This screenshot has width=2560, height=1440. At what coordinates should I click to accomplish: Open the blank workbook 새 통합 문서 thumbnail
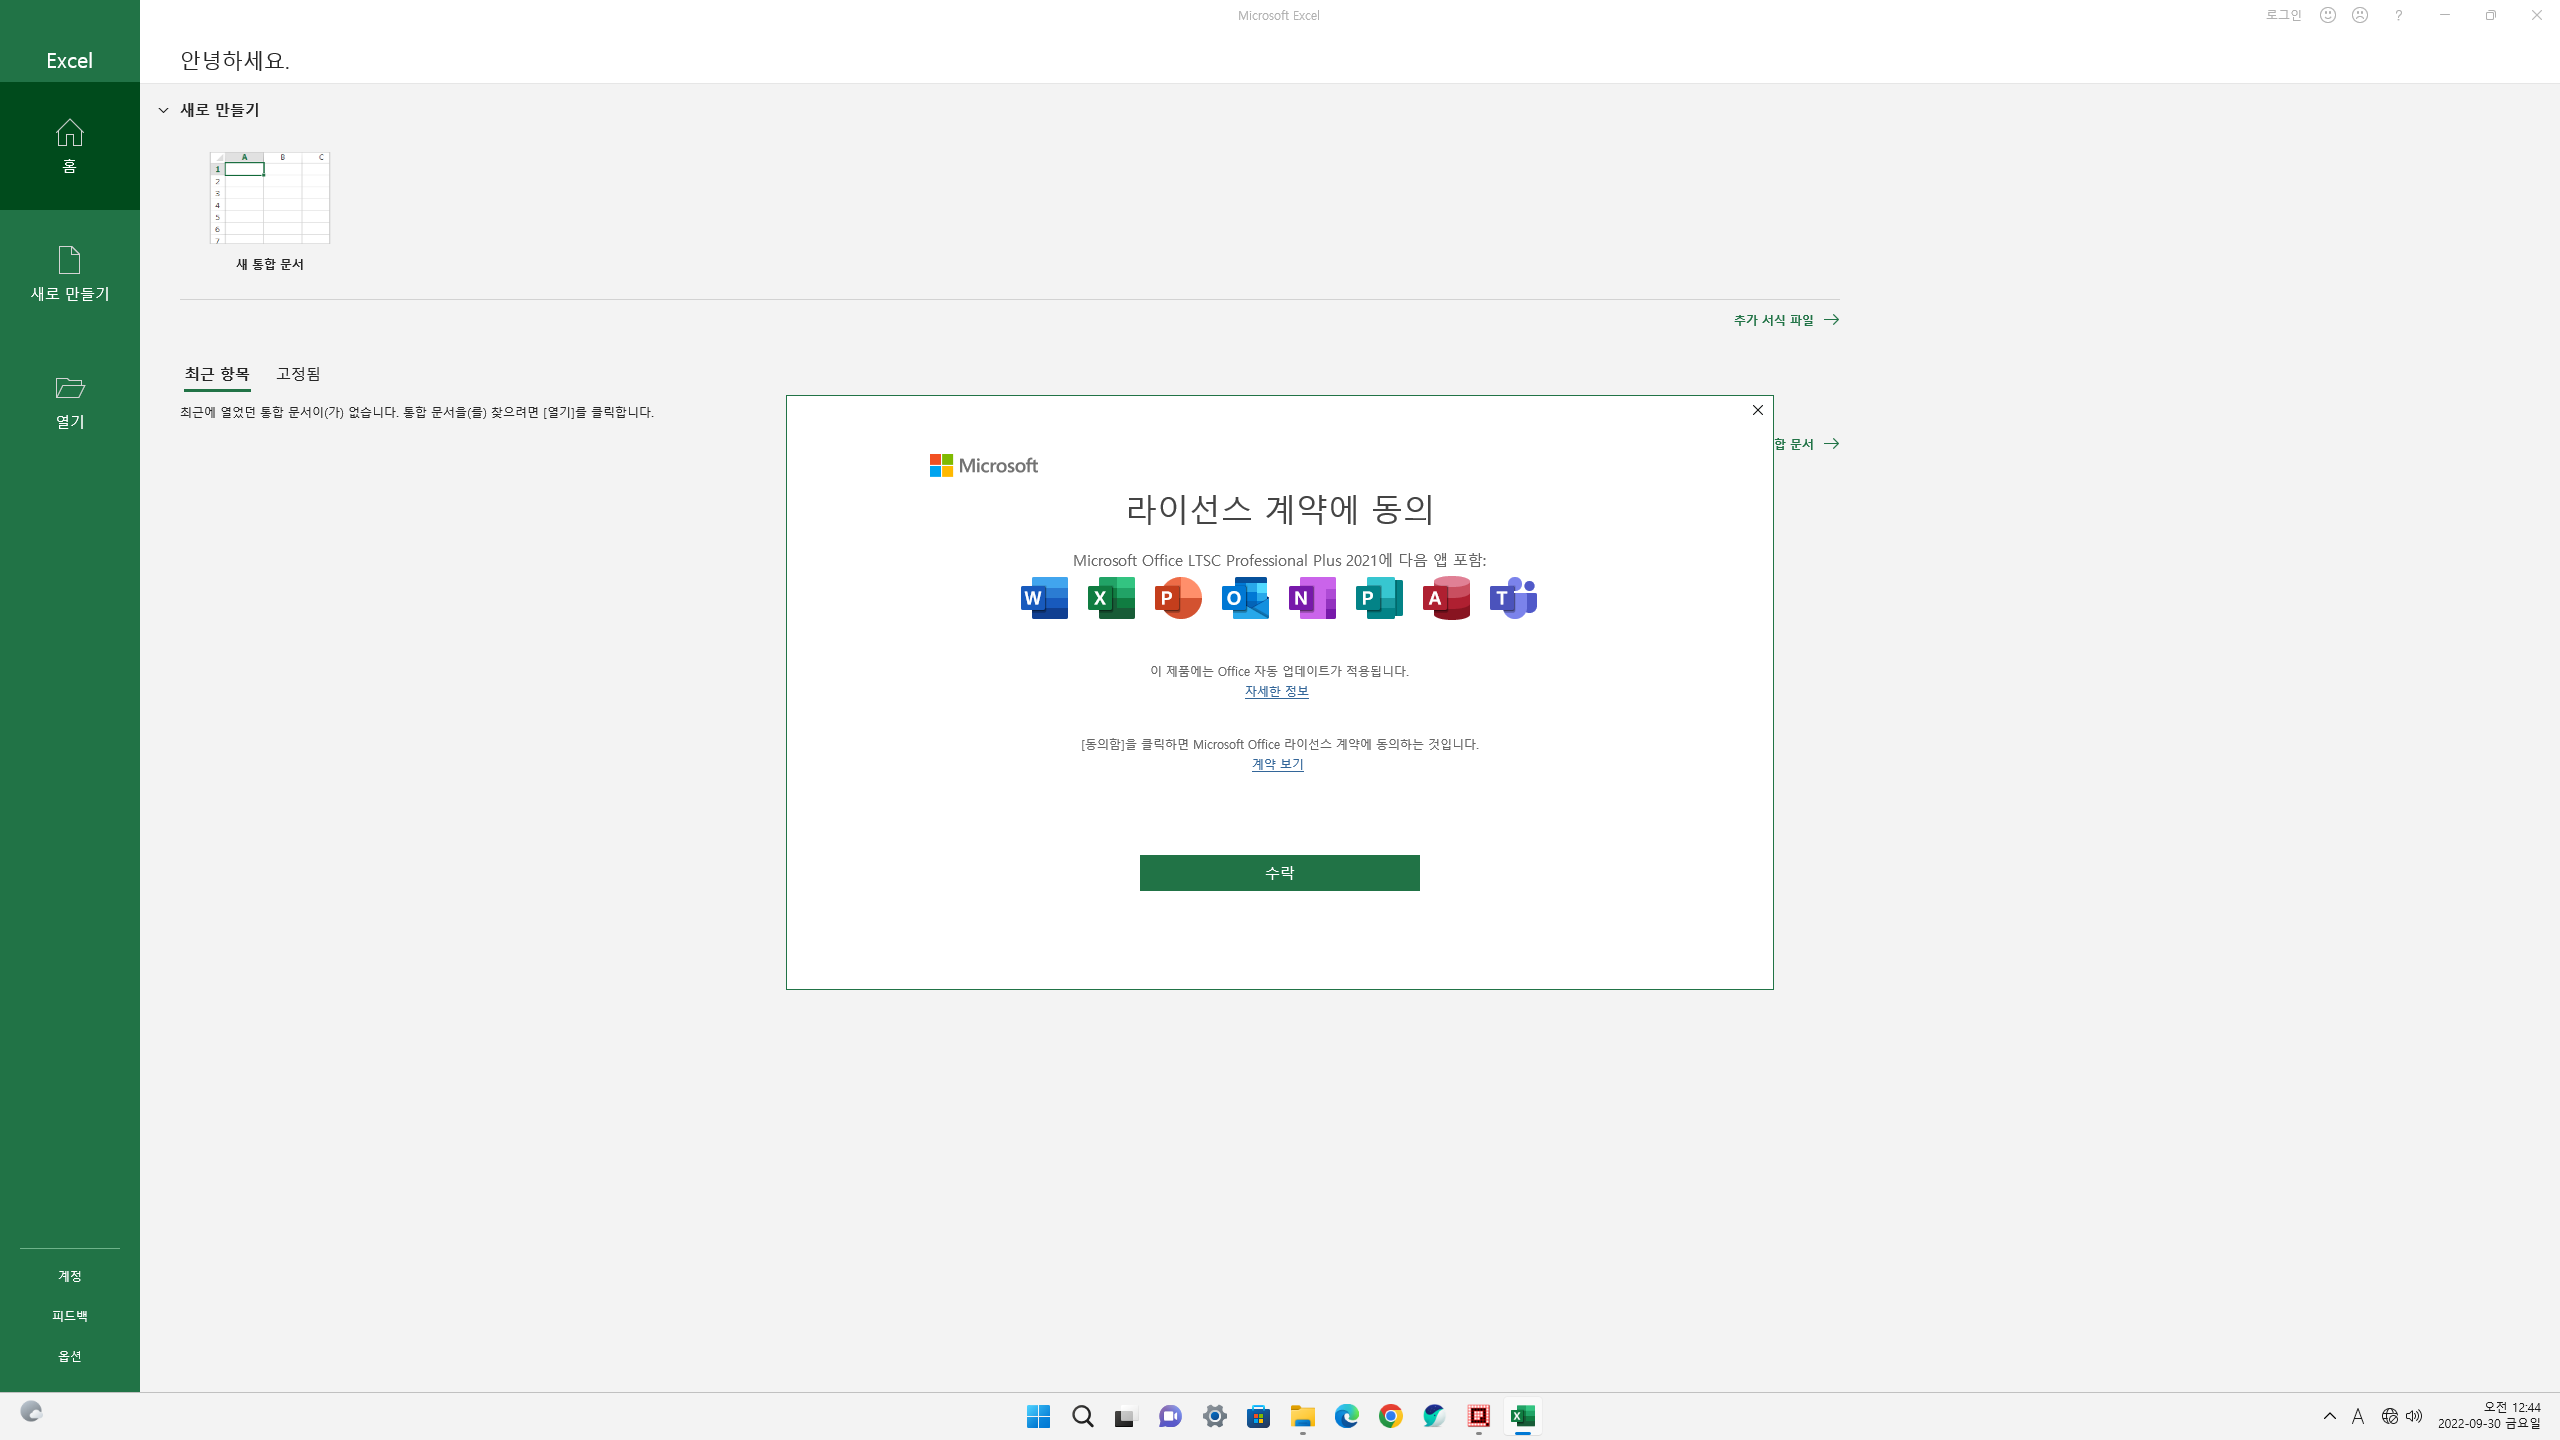click(x=270, y=198)
